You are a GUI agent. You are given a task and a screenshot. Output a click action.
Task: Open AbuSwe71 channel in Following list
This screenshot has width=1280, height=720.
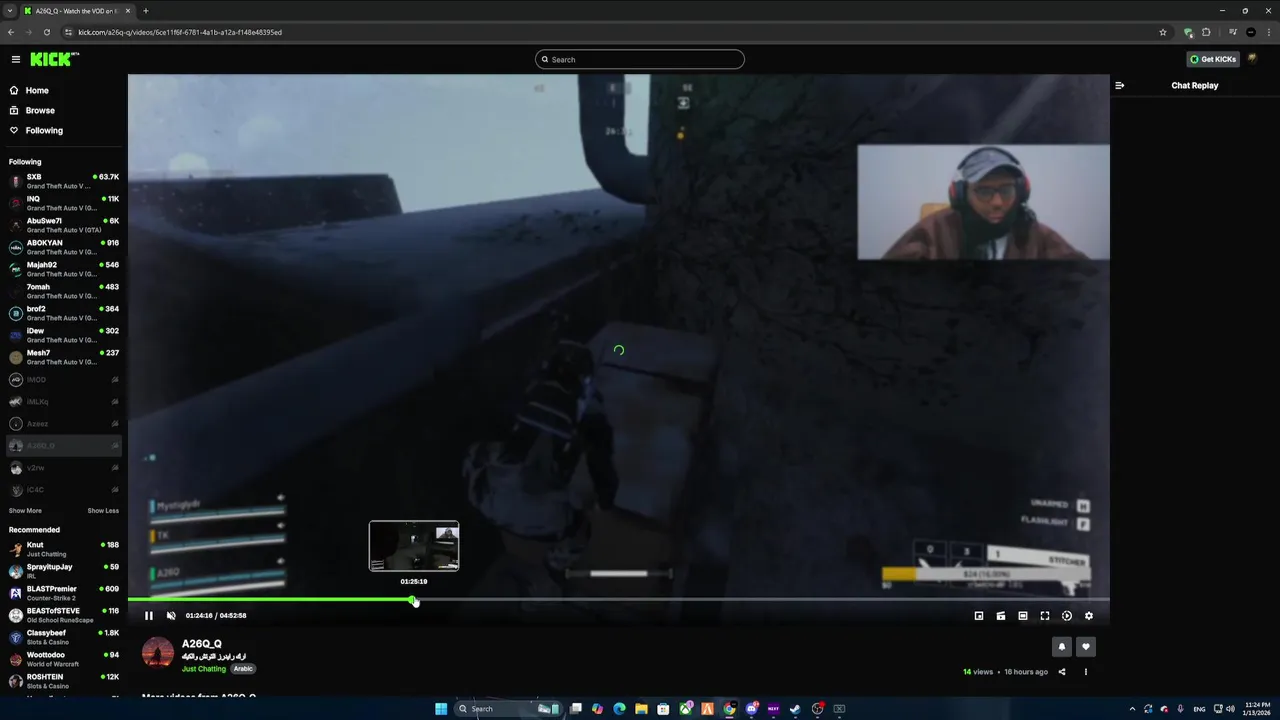click(x=64, y=225)
